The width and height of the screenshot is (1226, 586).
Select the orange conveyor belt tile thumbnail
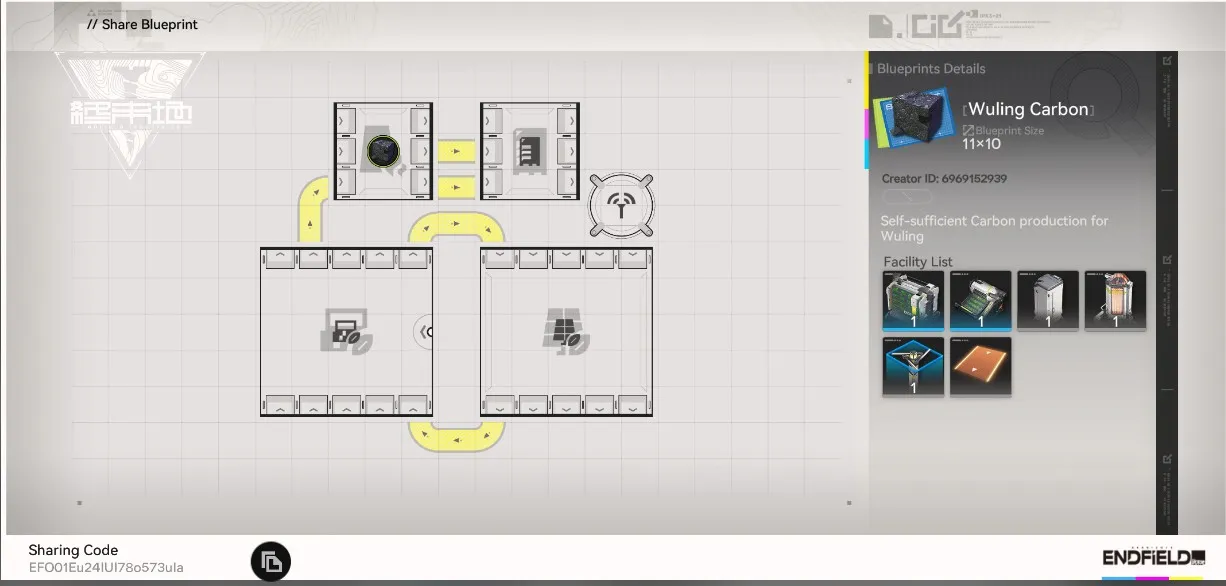click(x=980, y=366)
